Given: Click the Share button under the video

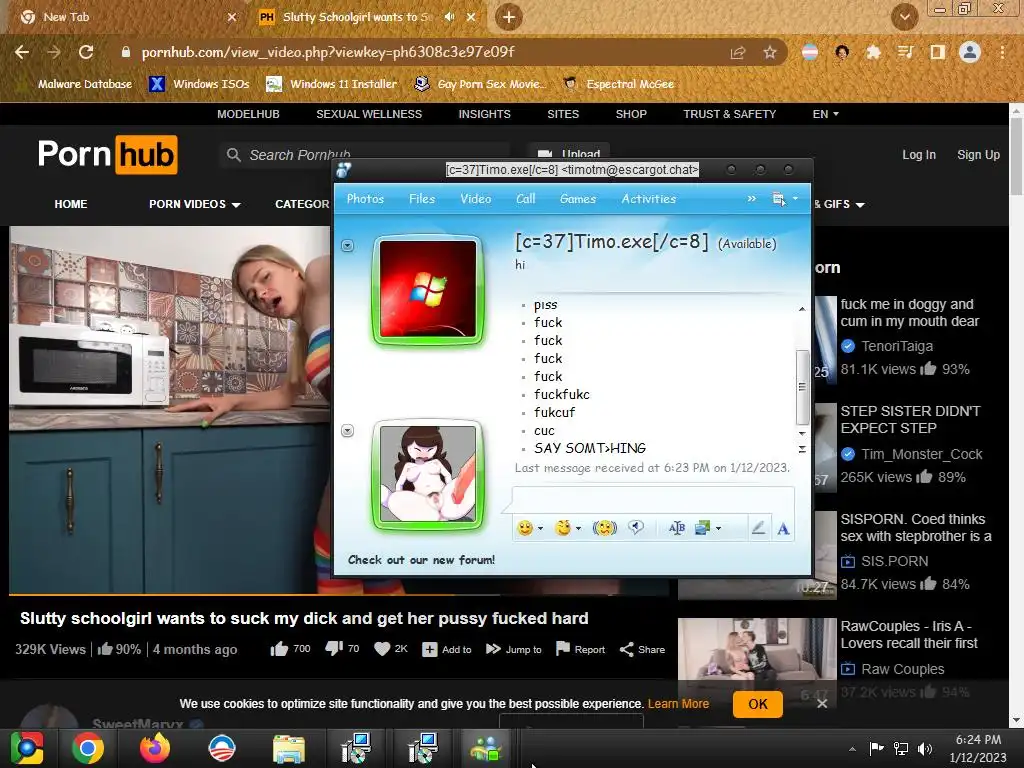Looking at the screenshot, I should (x=642, y=649).
